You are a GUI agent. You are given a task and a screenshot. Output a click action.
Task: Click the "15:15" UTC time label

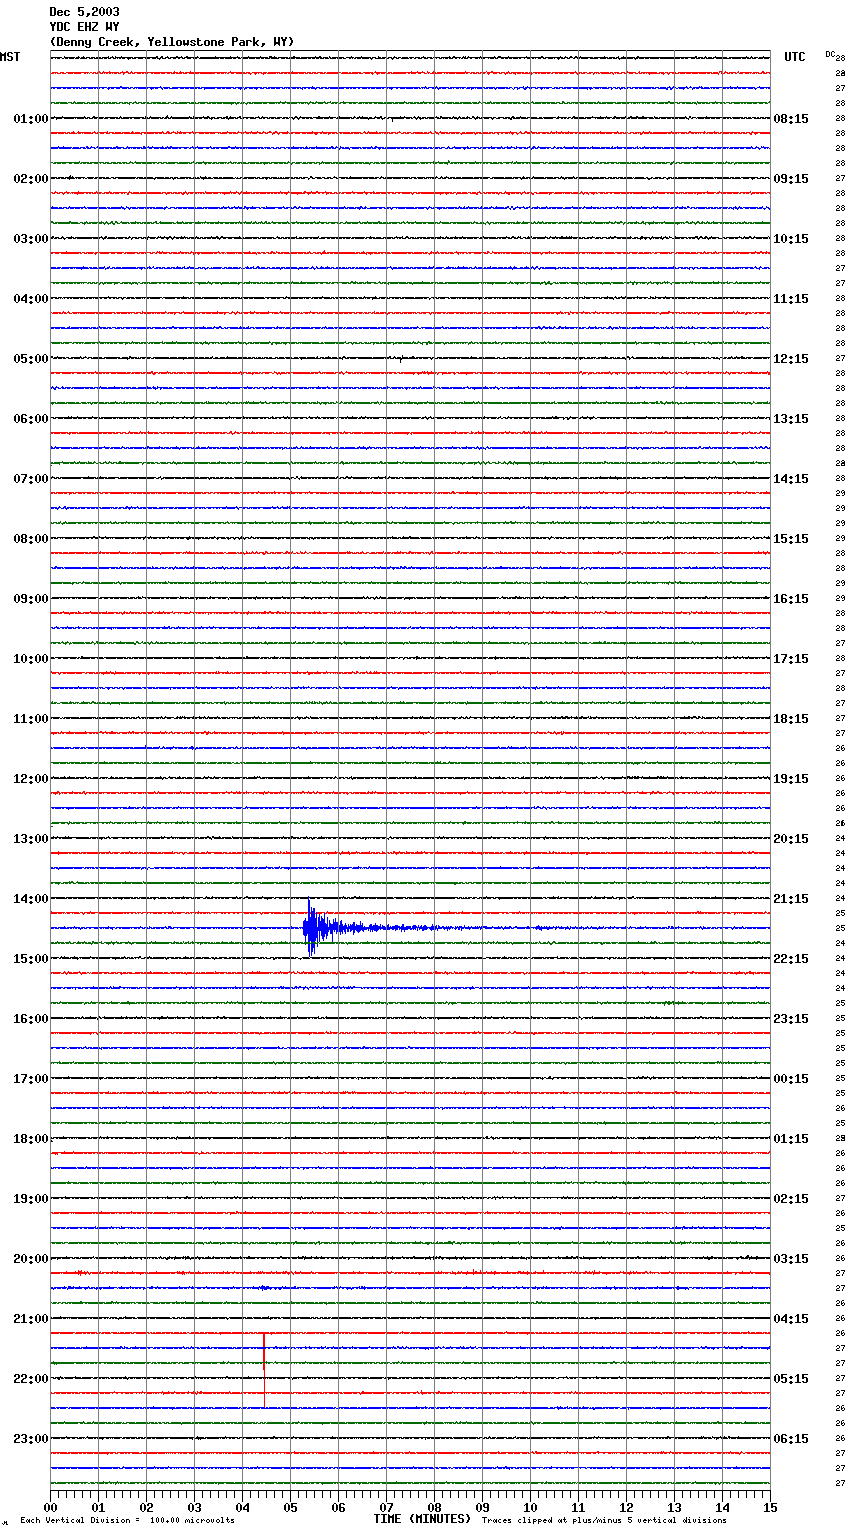(x=791, y=539)
